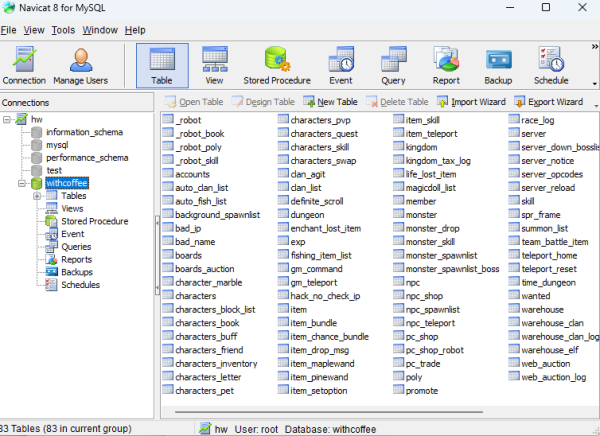Expand the Tables tree node
Viewport: 600px width, 436px height.
(x=37, y=196)
